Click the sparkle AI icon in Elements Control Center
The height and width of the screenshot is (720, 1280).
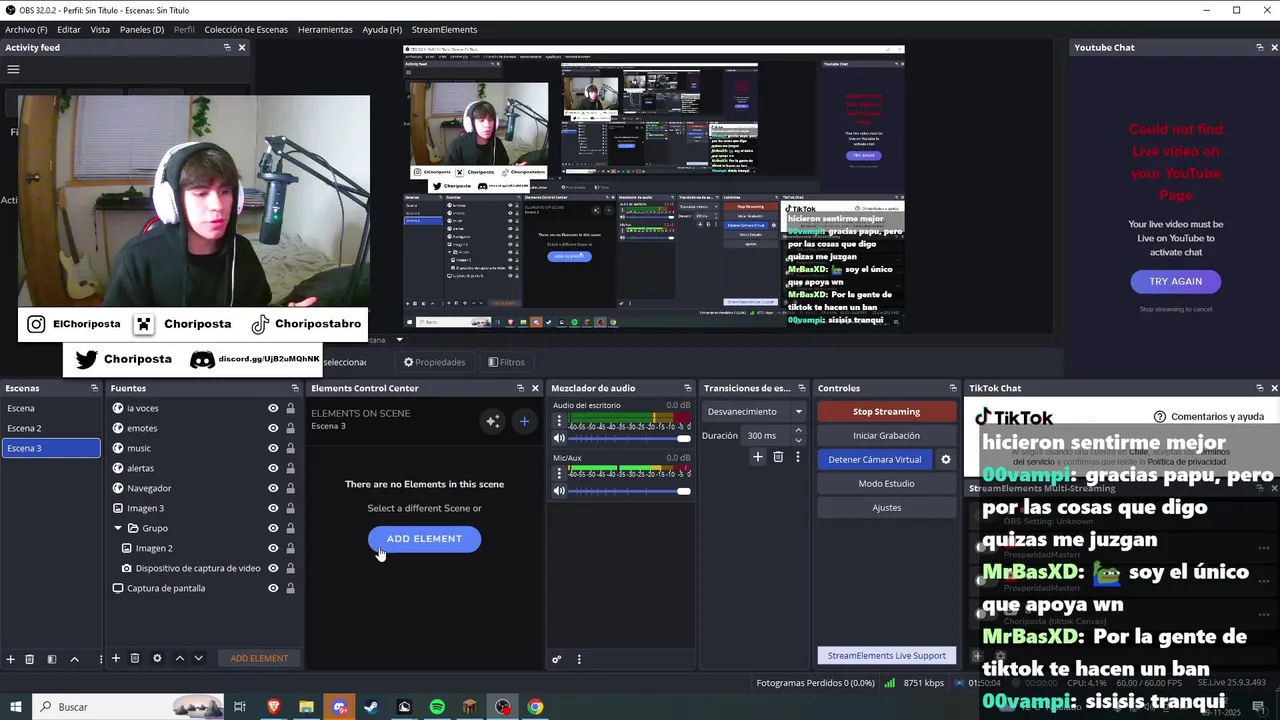pyautogui.click(x=492, y=421)
